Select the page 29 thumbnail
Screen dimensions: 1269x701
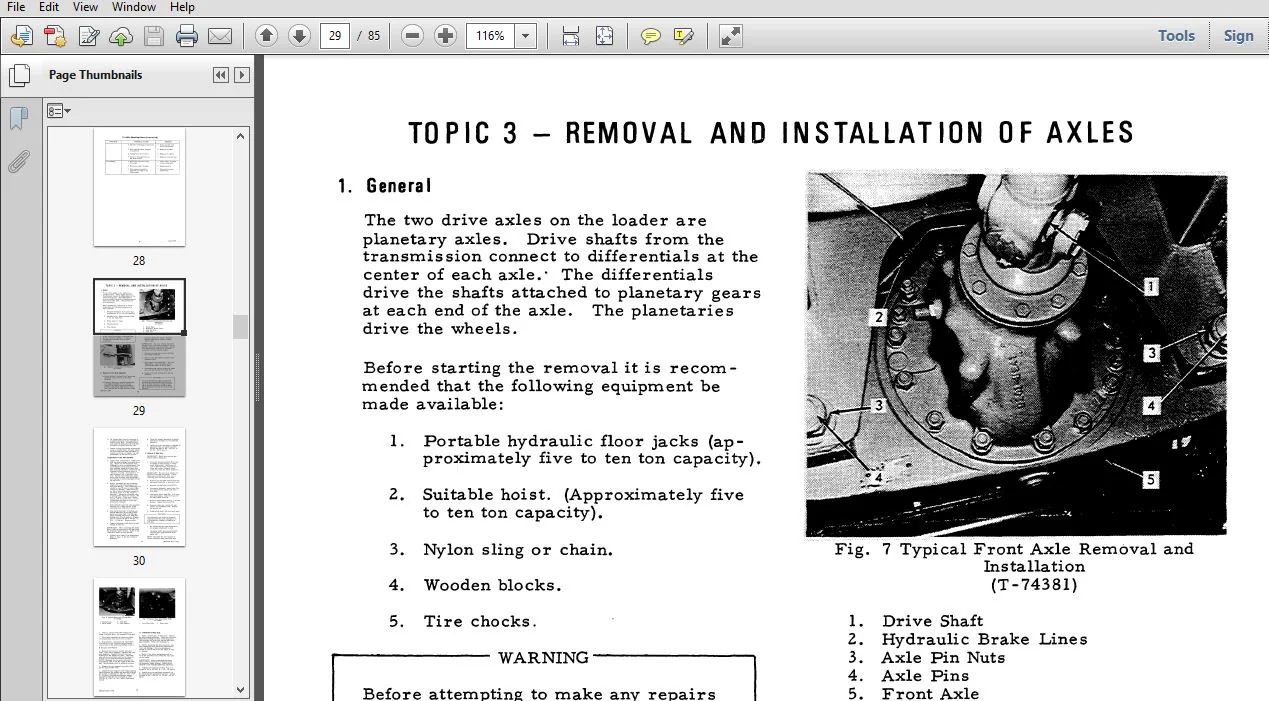(139, 337)
